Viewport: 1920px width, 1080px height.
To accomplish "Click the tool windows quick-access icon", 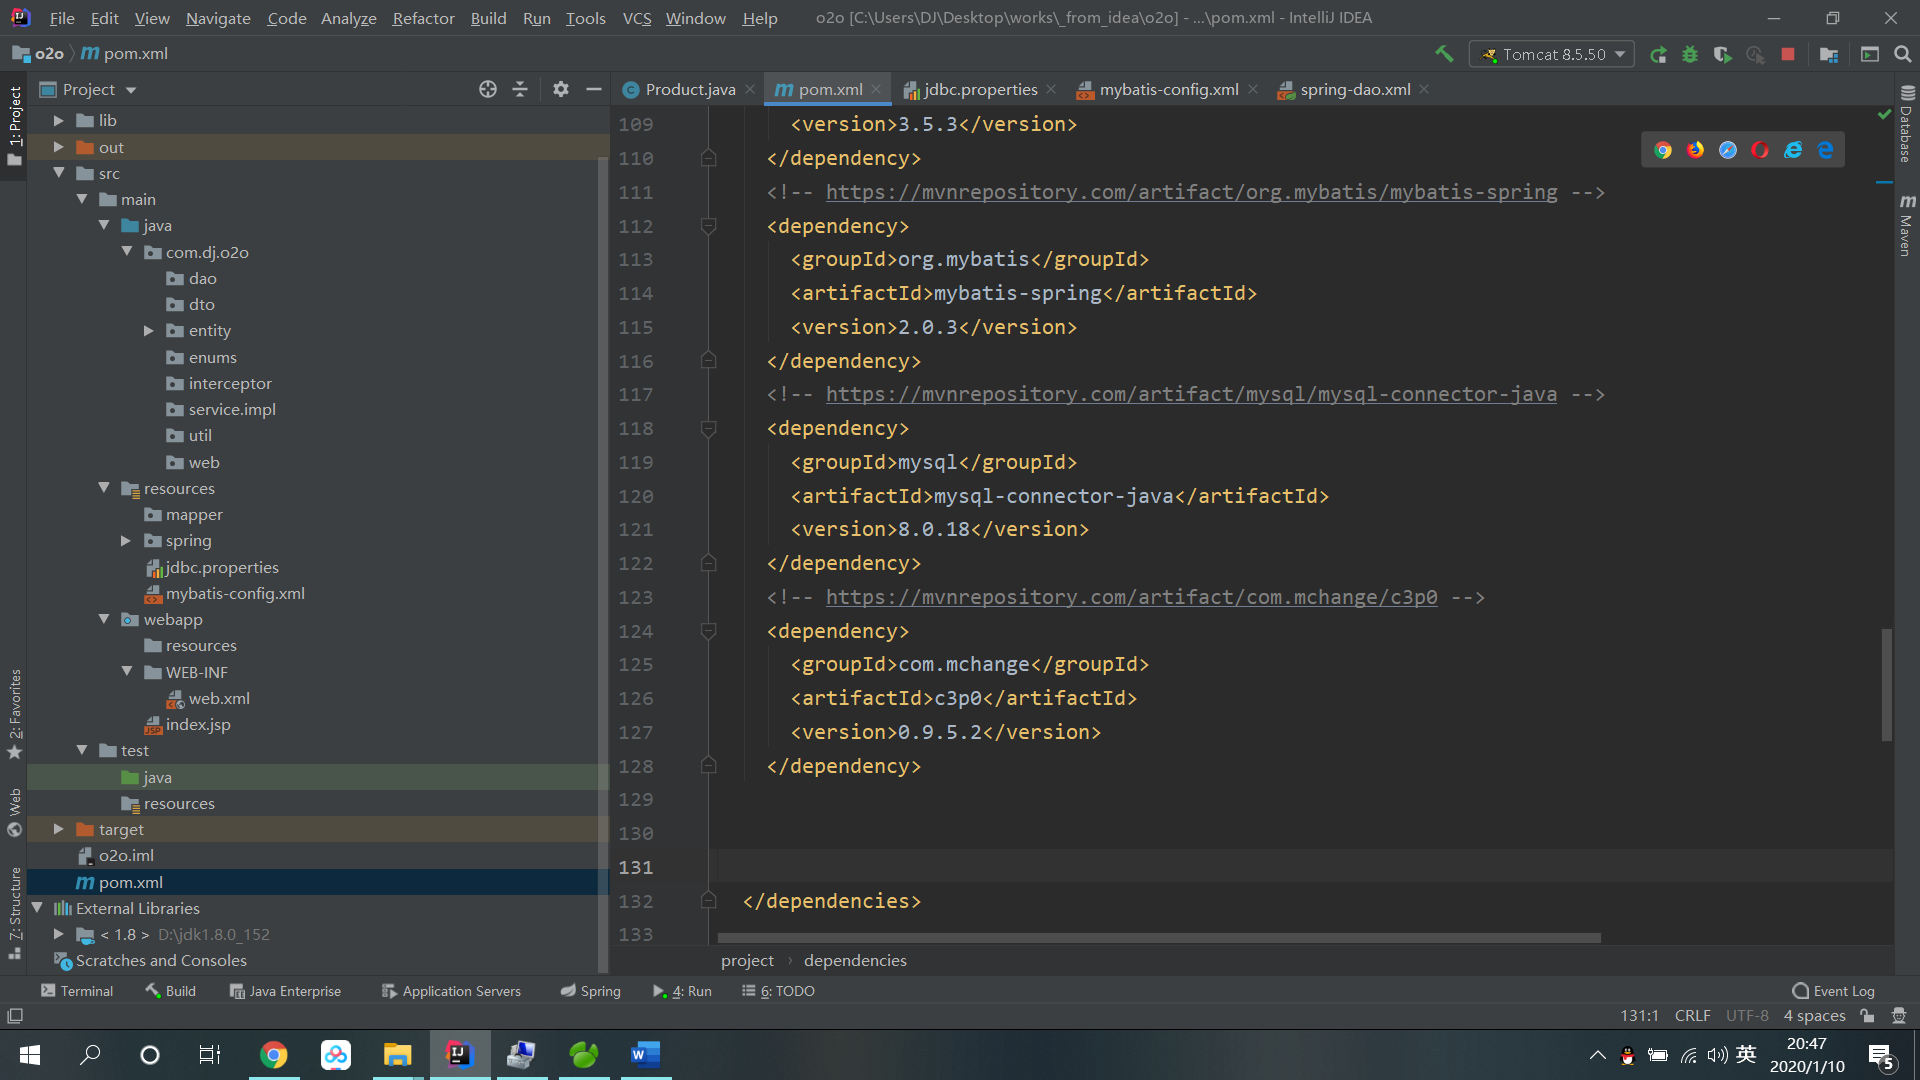I will pyautogui.click(x=15, y=1016).
